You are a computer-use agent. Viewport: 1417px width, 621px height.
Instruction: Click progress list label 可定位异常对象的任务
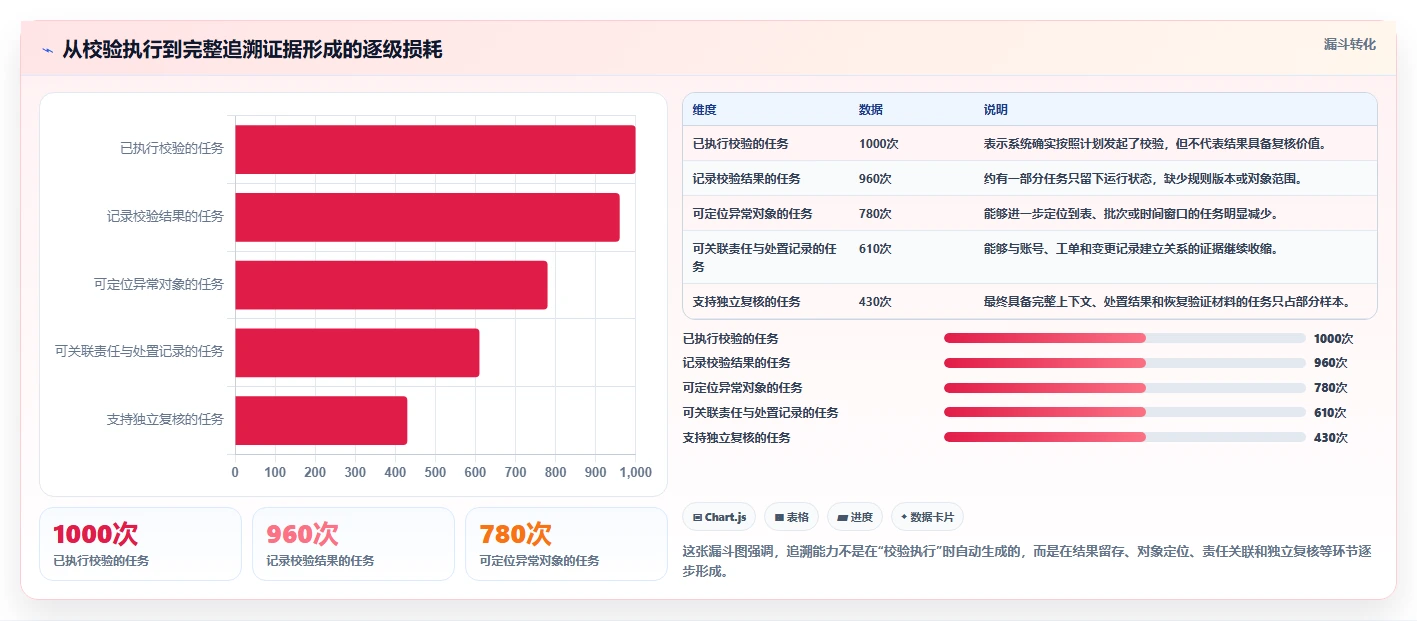tap(742, 387)
